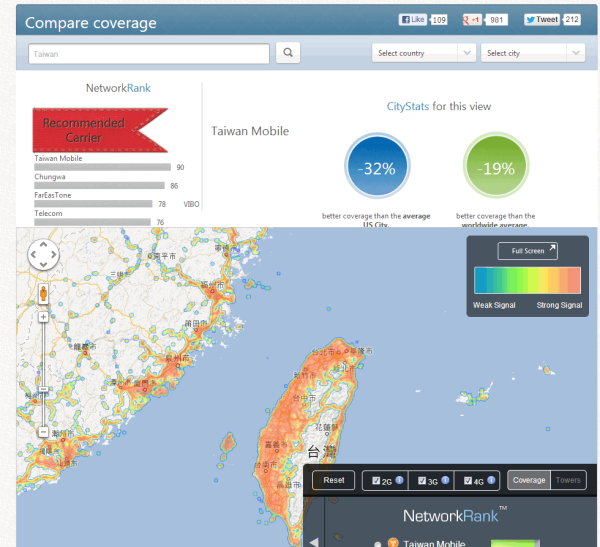Zoom in the map with plus button
The height and width of the screenshot is (547, 600).
43,317
